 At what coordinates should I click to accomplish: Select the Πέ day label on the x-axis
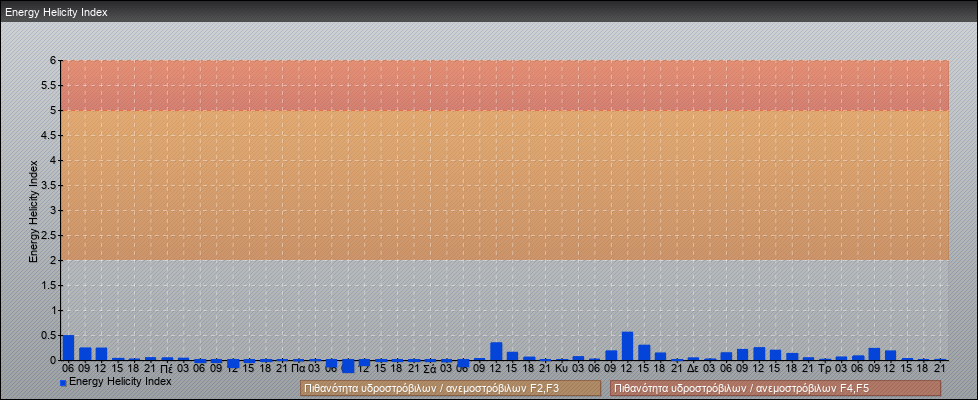point(167,369)
